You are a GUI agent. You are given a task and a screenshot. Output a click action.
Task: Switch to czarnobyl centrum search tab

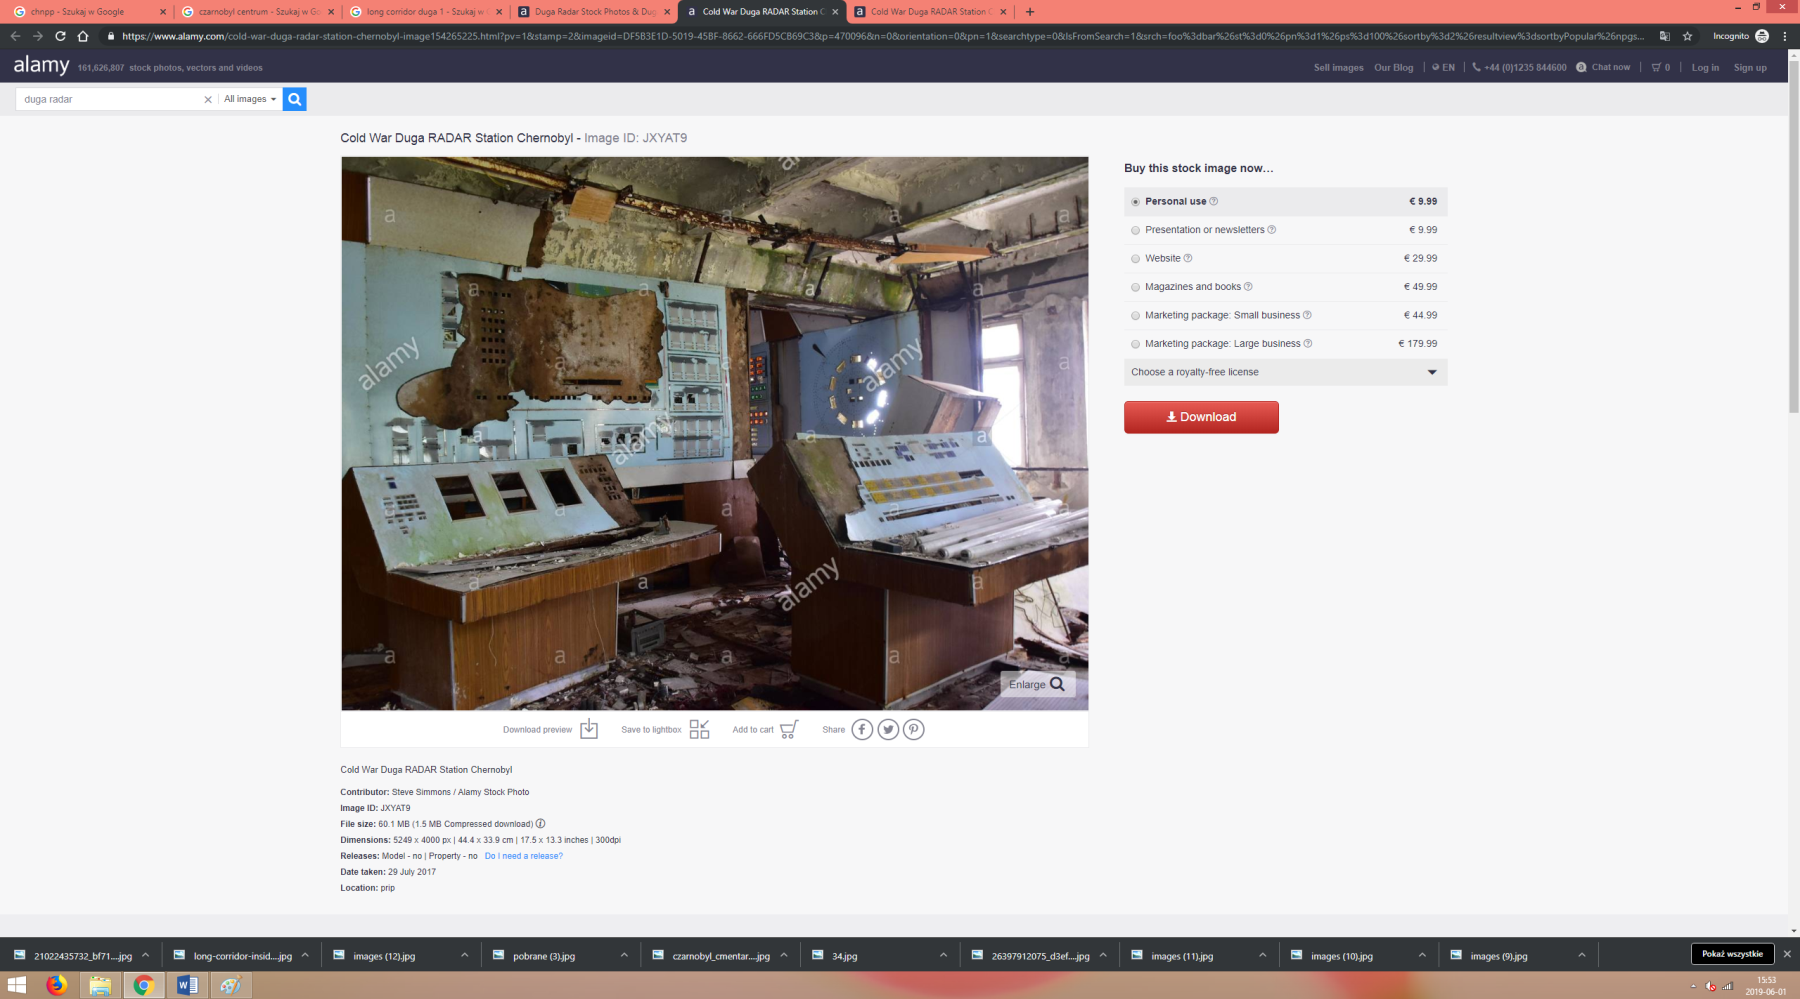(257, 12)
